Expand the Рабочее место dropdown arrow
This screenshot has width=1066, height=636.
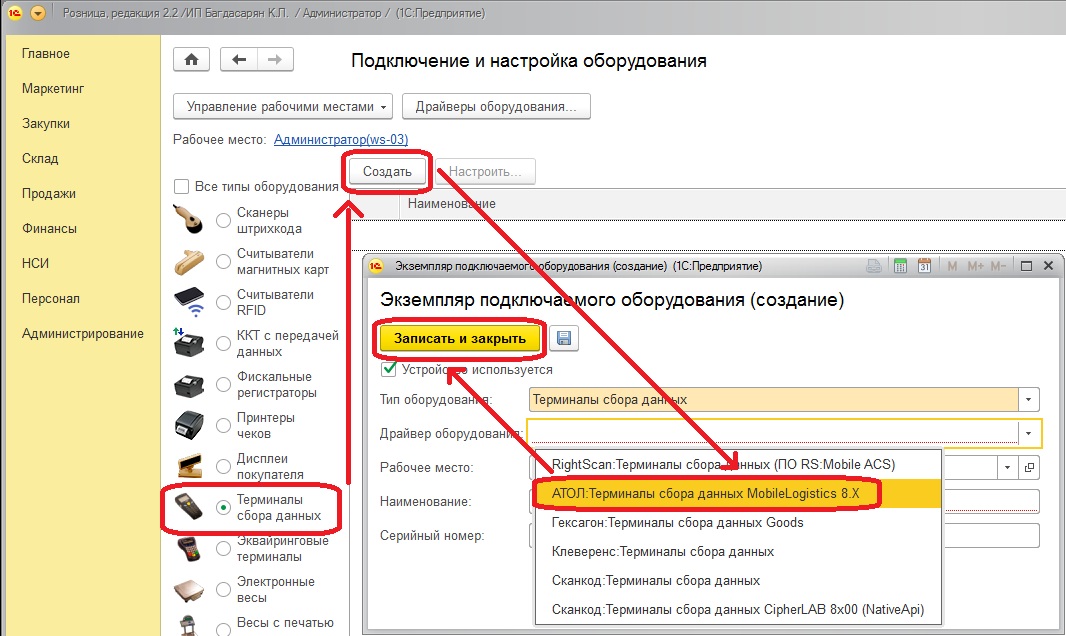click(x=1008, y=467)
